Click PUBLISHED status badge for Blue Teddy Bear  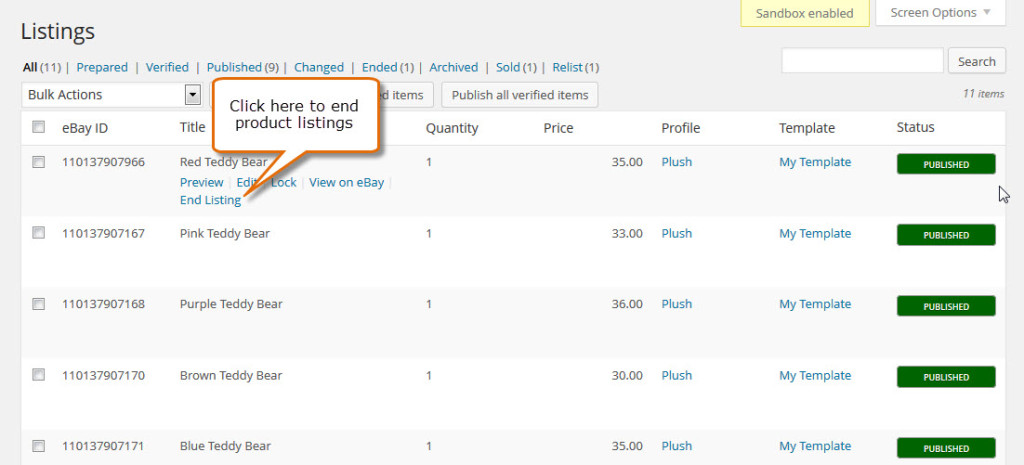point(946,448)
